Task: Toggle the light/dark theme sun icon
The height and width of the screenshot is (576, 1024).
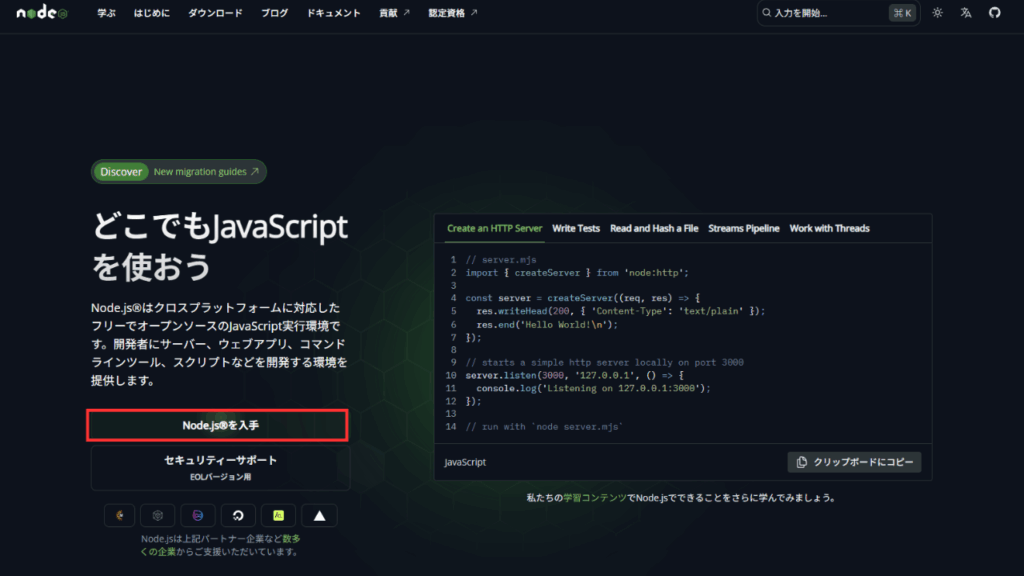Action: 937,13
